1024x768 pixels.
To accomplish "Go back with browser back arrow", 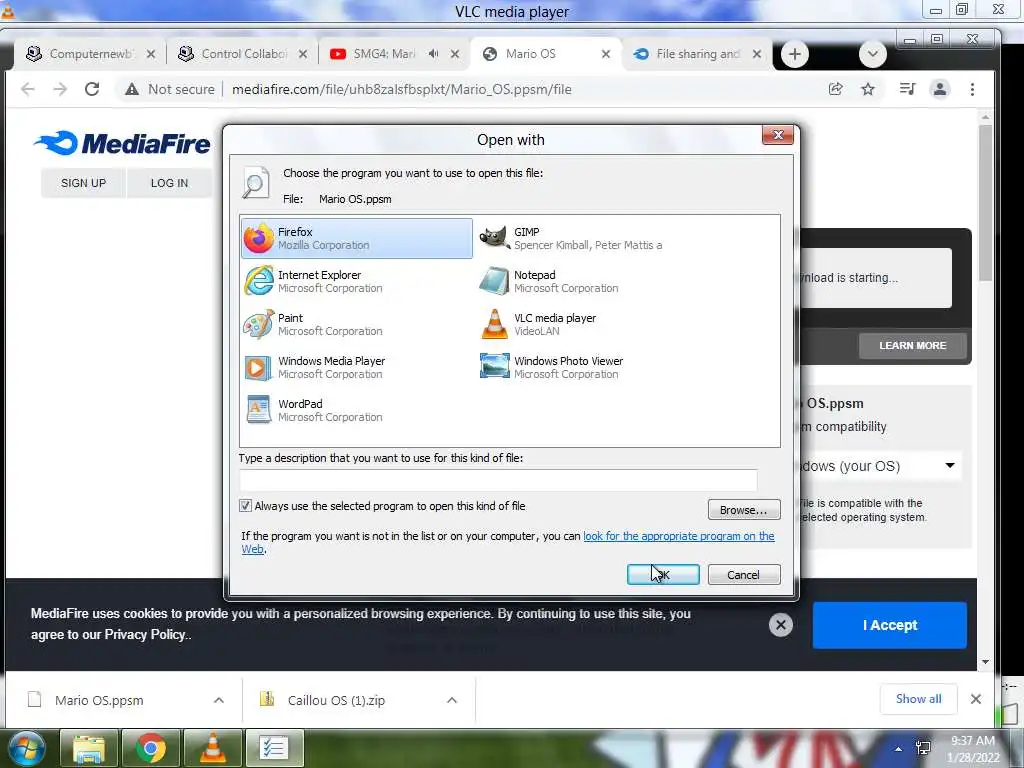I will coord(27,89).
